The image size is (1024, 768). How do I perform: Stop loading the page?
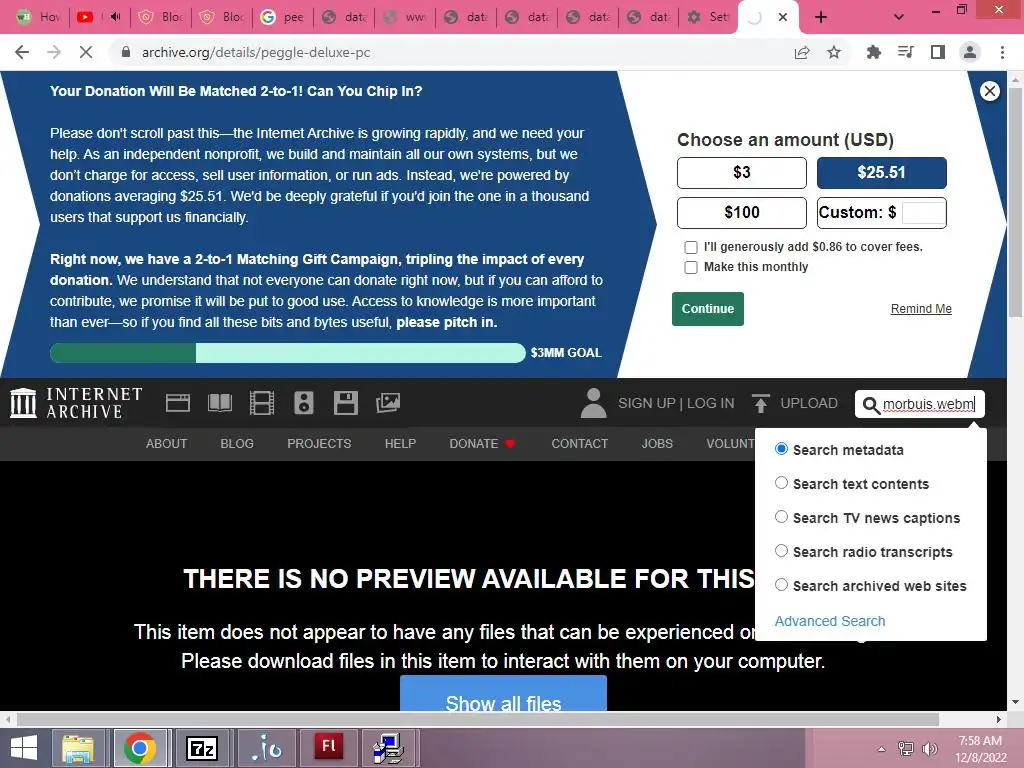(x=86, y=52)
